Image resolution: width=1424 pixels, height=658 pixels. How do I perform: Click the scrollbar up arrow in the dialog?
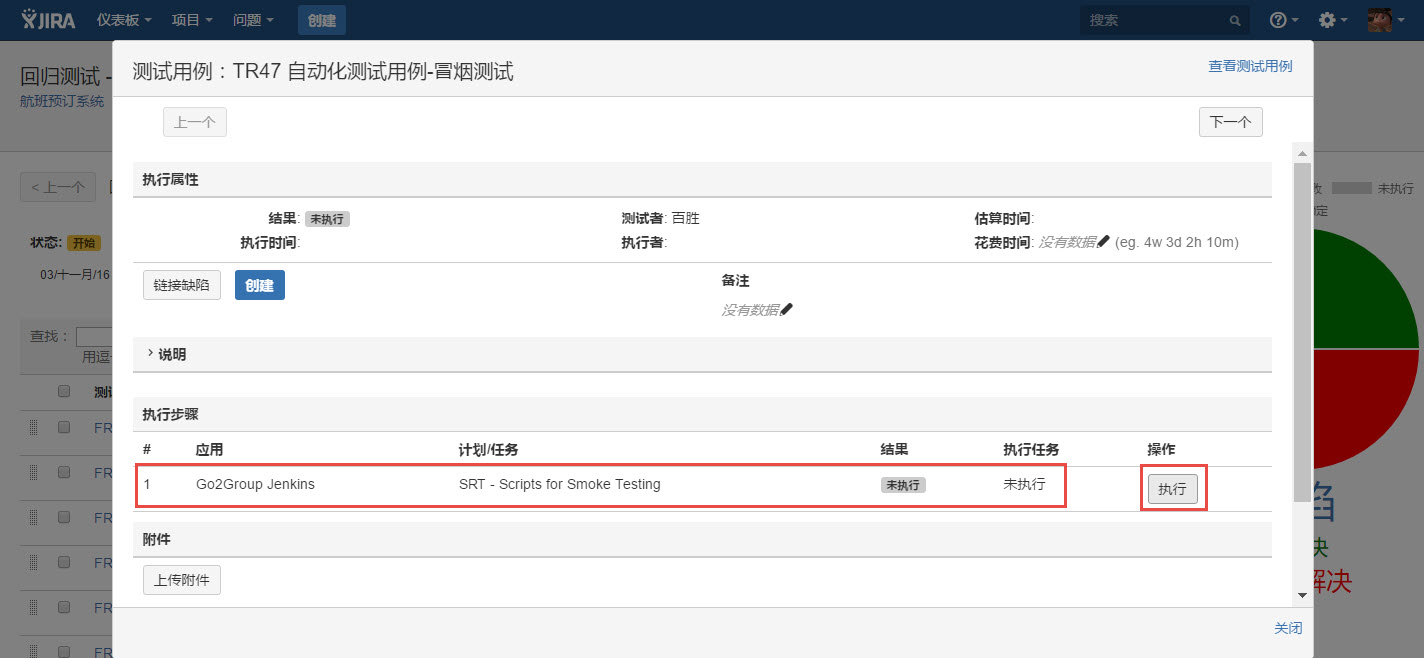1301,153
